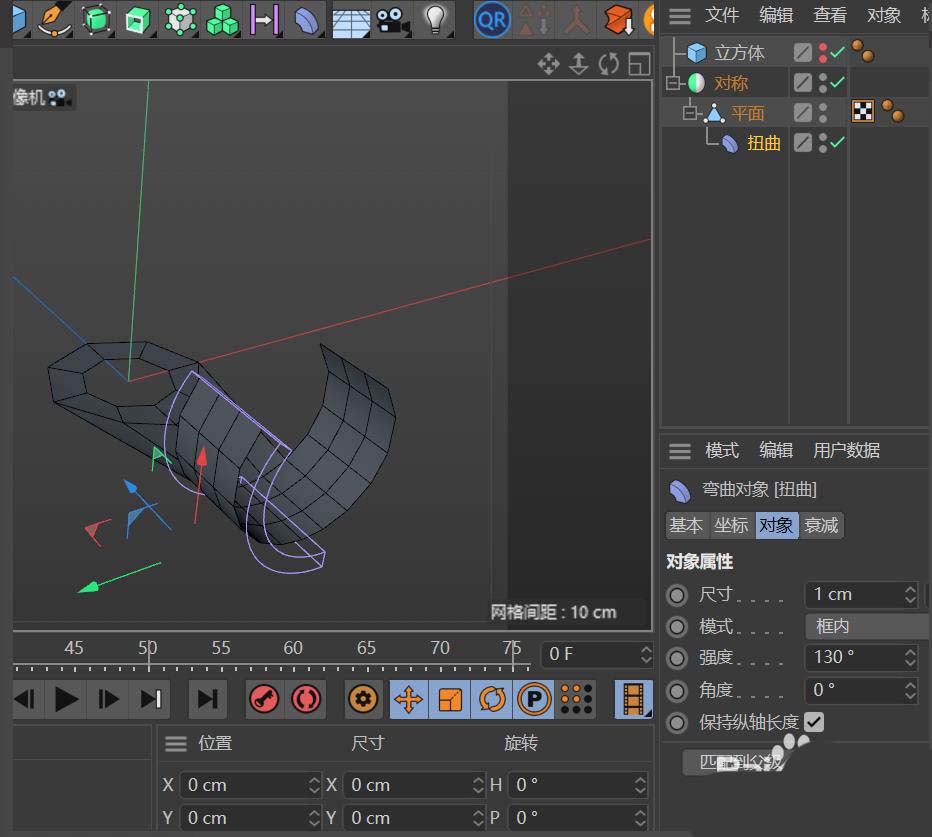Viewport: 932px width, 837px height.
Task: Toggle the 保持纵轴长度 checkbox
Action: point(814,722)
